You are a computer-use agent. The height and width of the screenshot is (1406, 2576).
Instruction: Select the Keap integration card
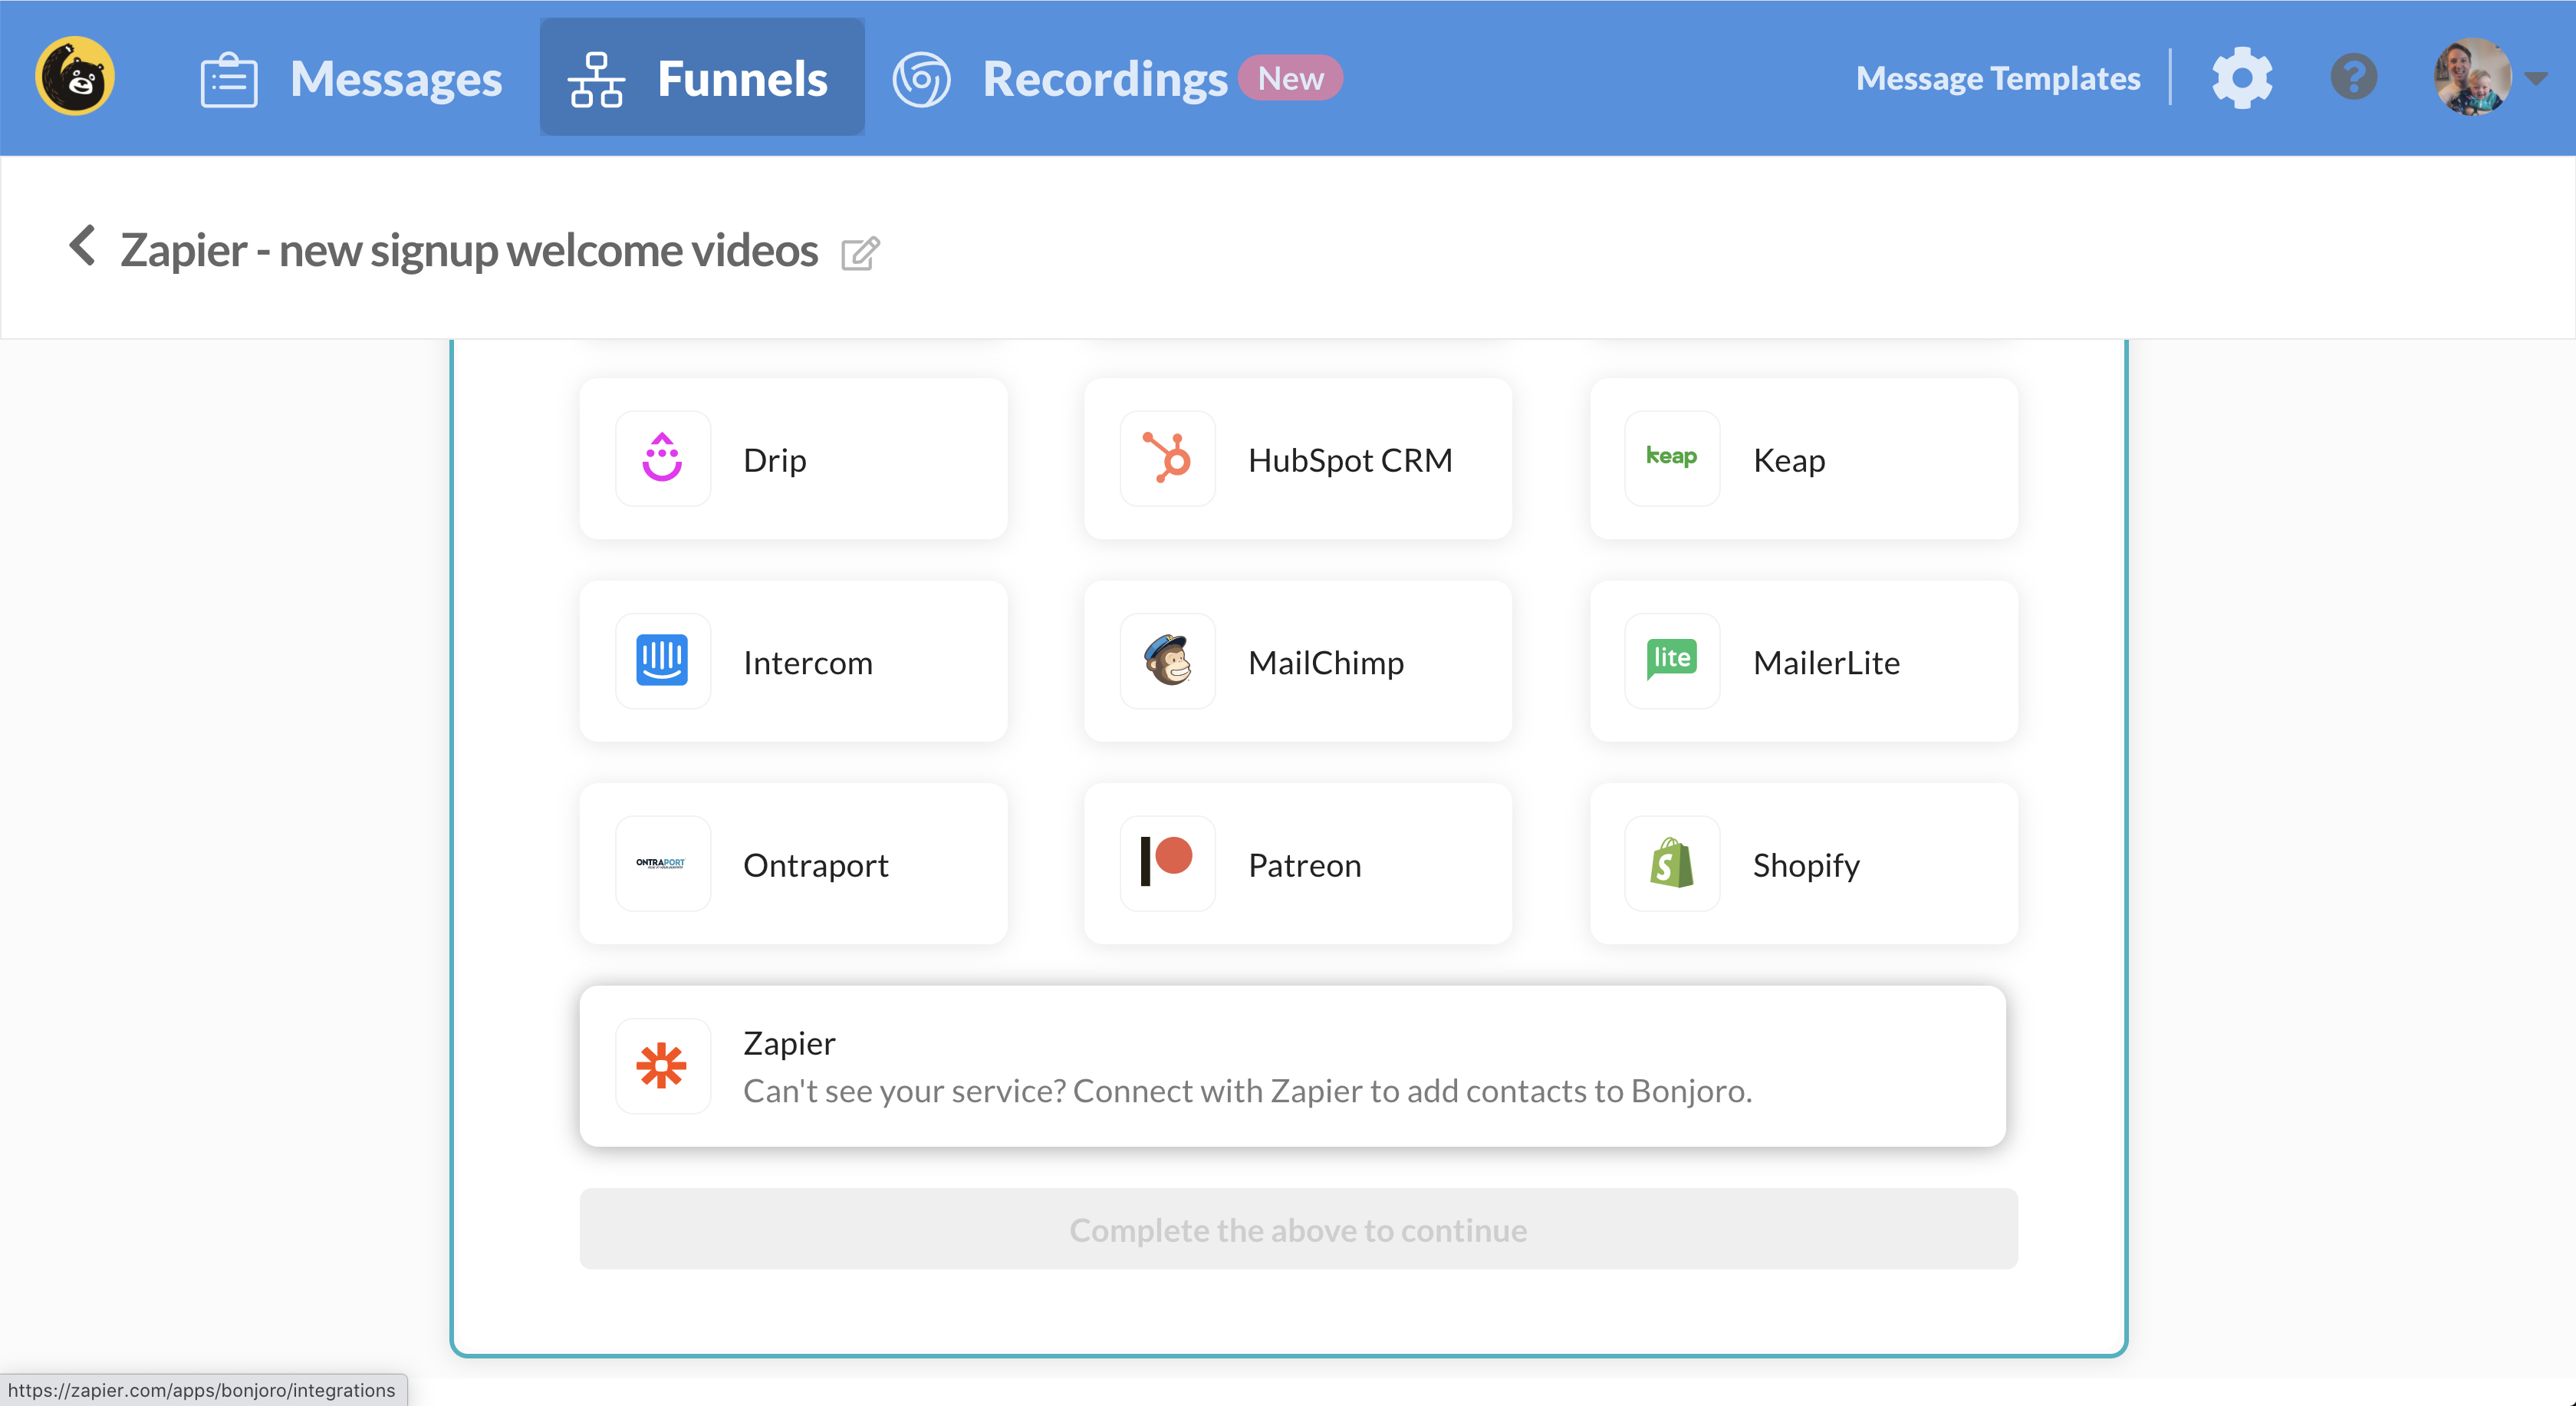coord(1804,459)
